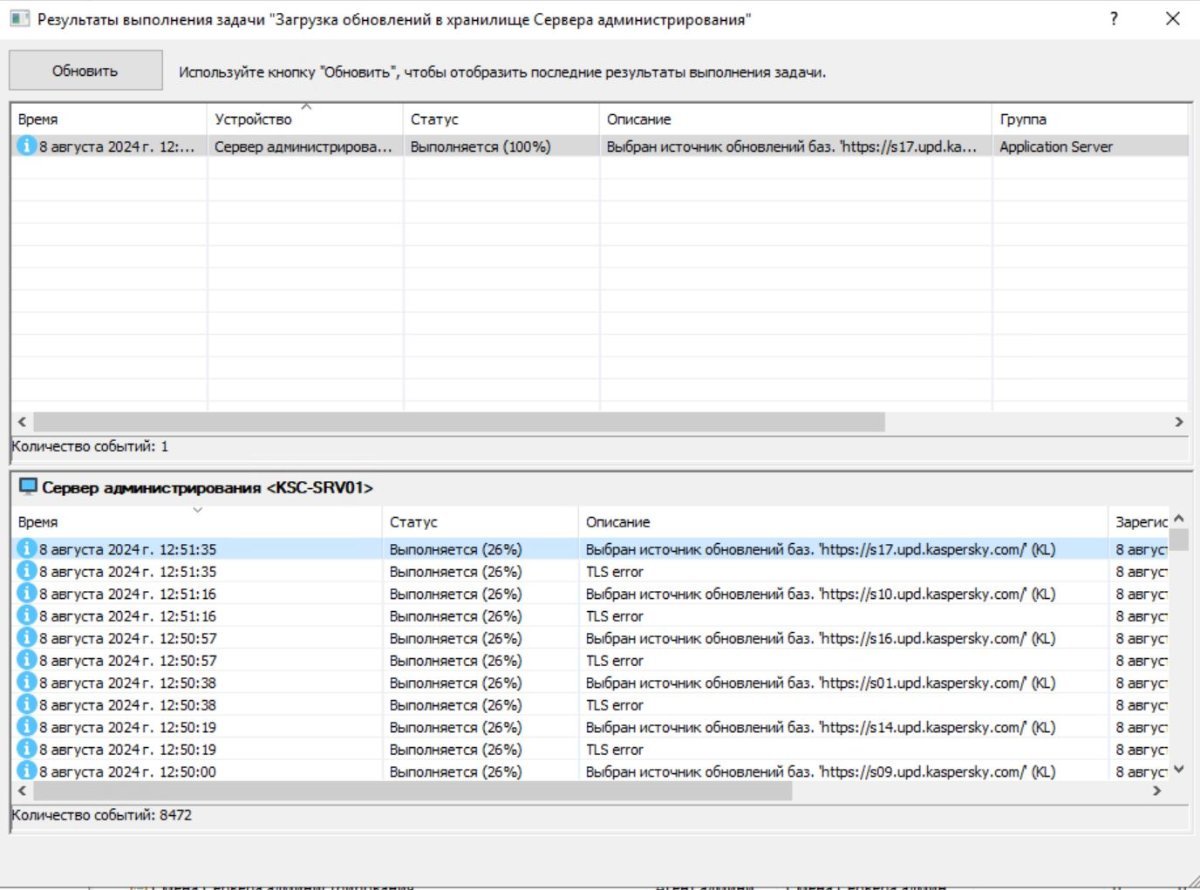Click right arrow of lower horizontal scrollbar
The image size is (1200, 890).
[x=1158, y=791]
